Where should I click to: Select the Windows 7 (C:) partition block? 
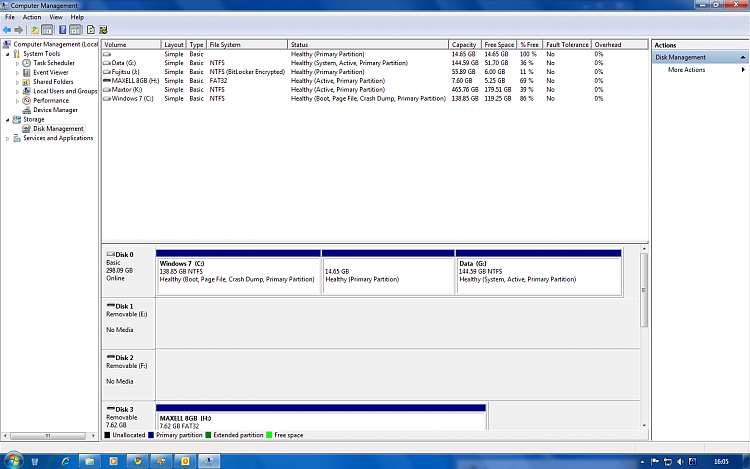(238, 272)
